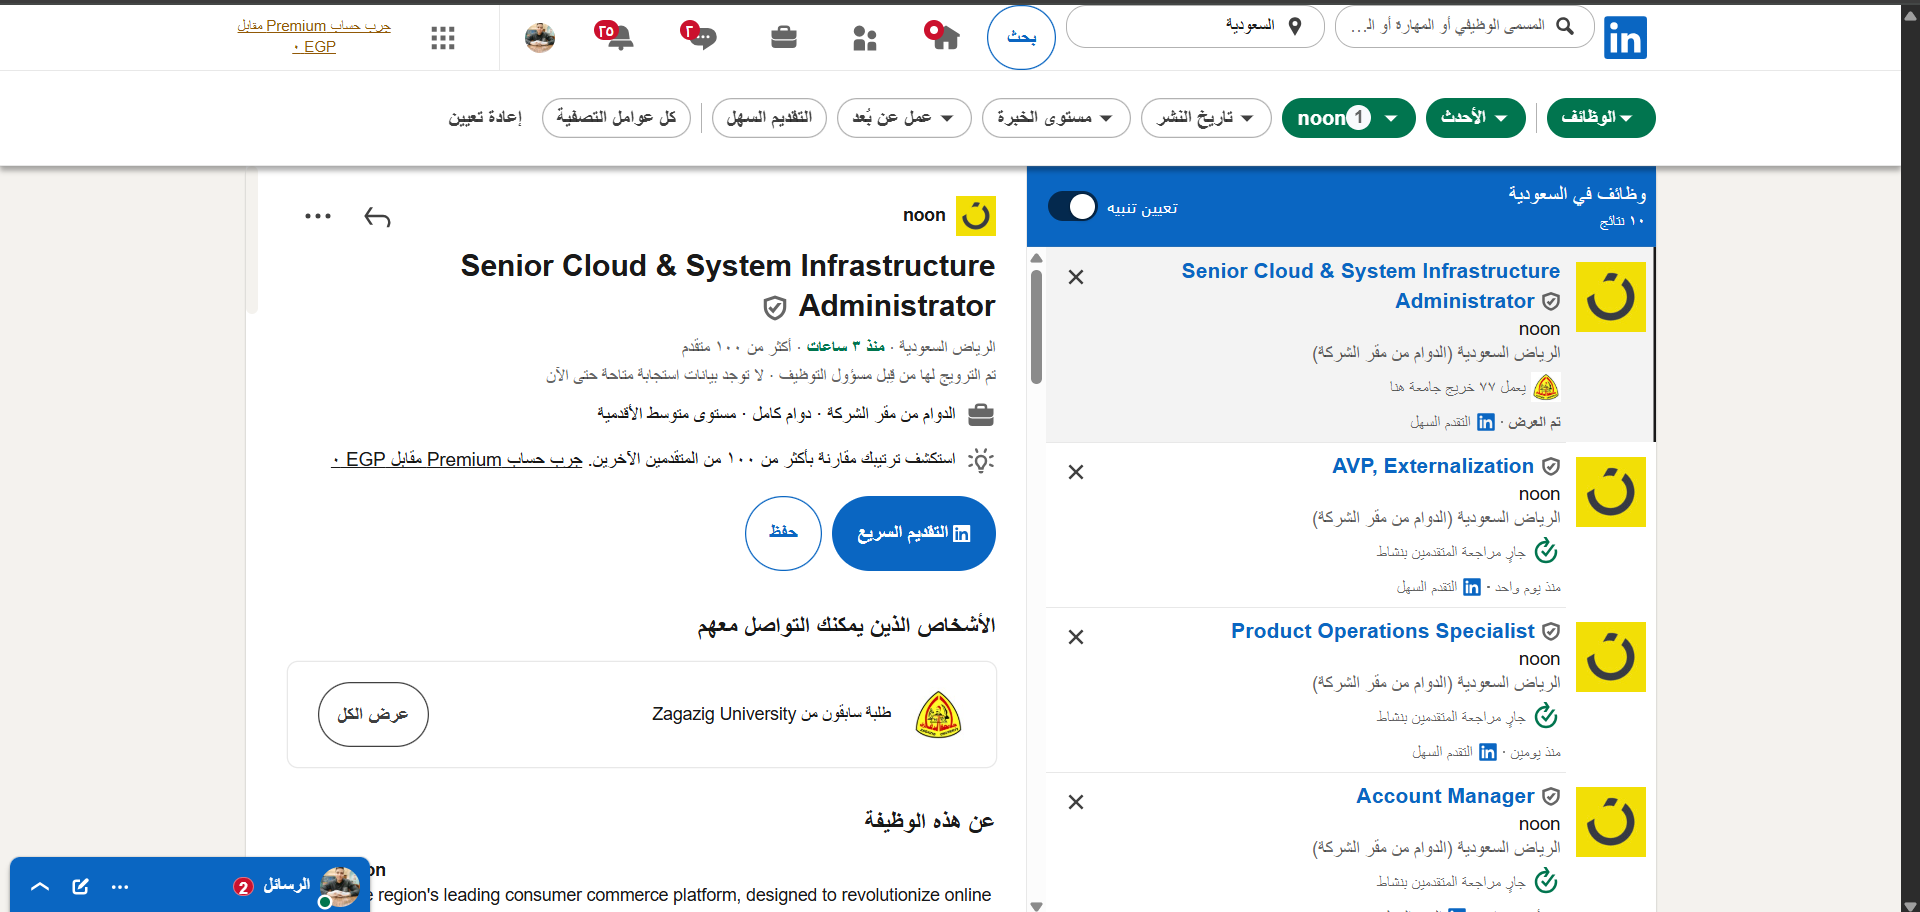
Task: Click the location pin icon
Action: coord(1295,26)
